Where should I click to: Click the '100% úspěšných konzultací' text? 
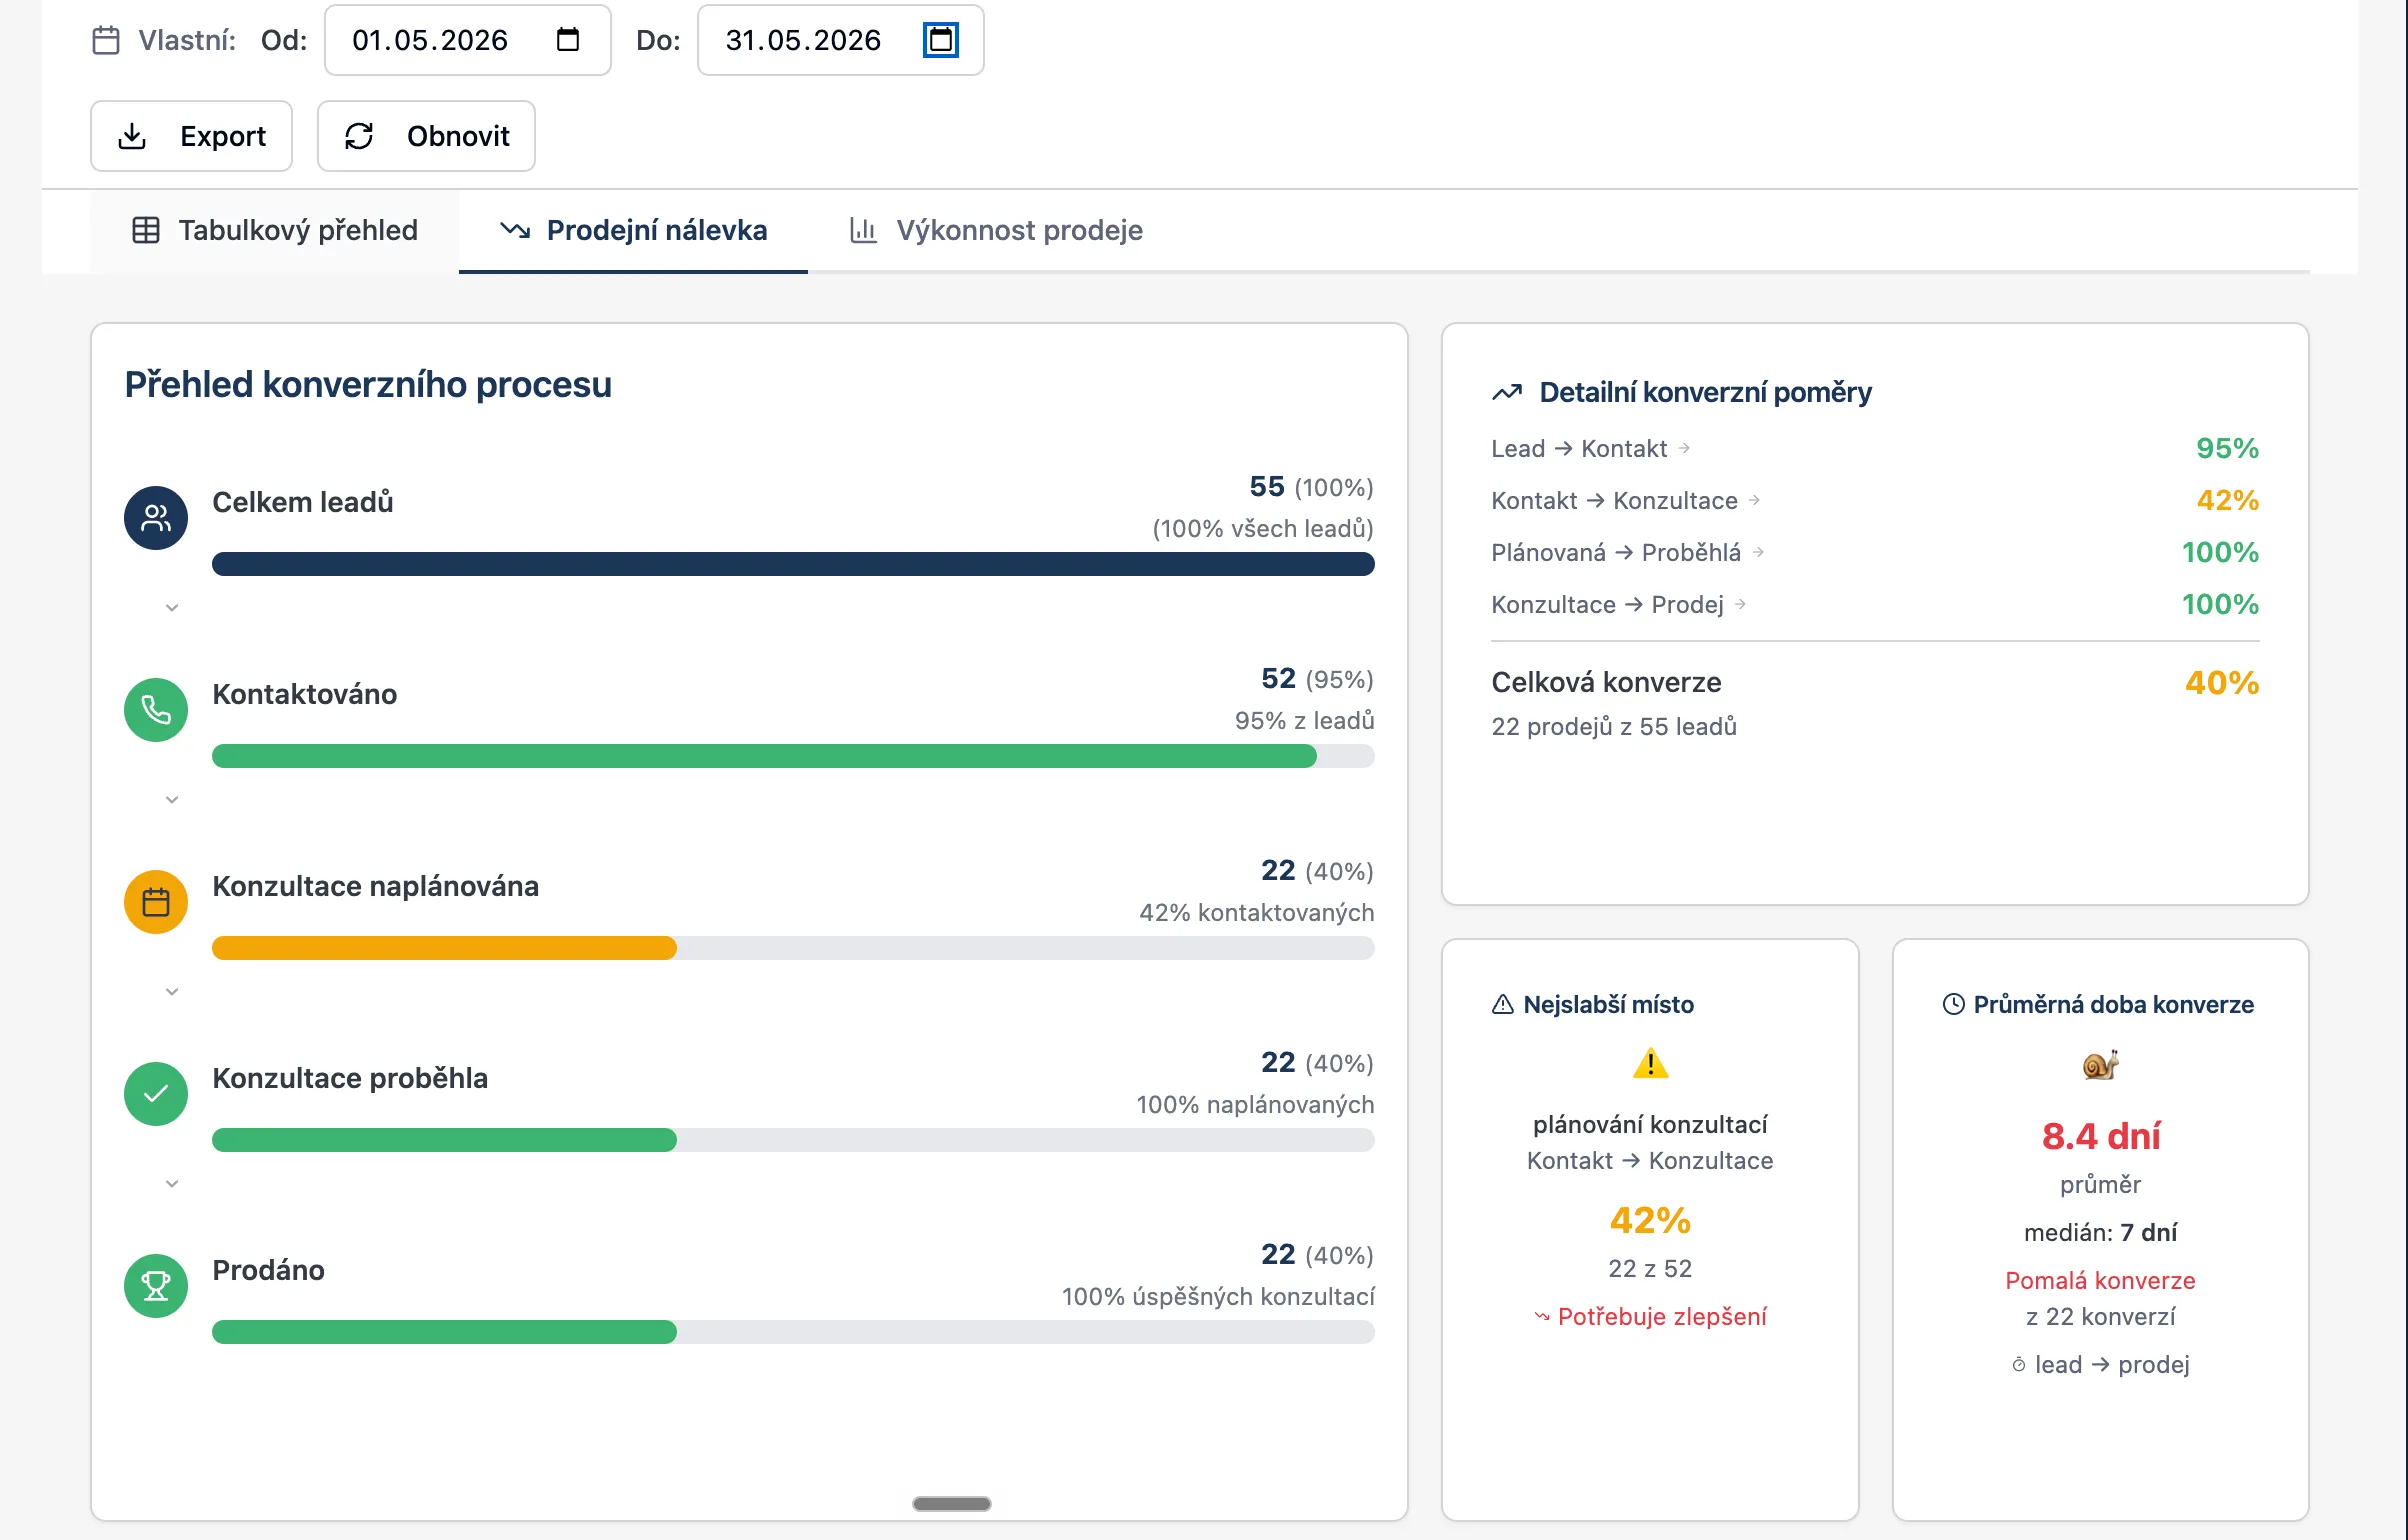pos(1218,1297)
